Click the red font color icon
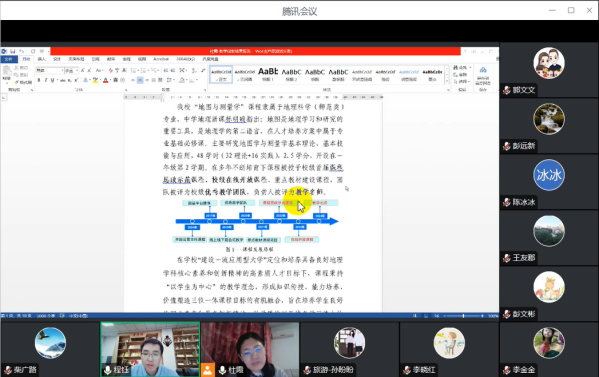The image size is (599, 377). click(x=106, y=80)
